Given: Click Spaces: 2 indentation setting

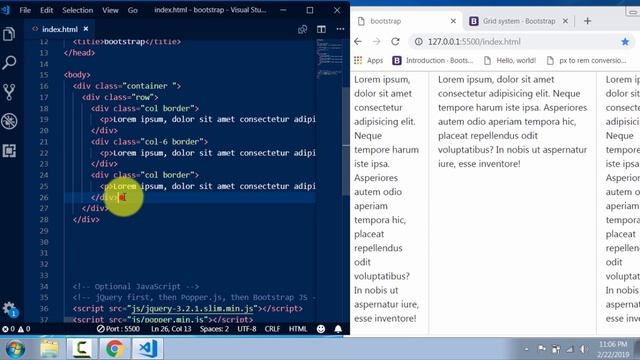Looking at the screenshot, I should pos(214,329).
